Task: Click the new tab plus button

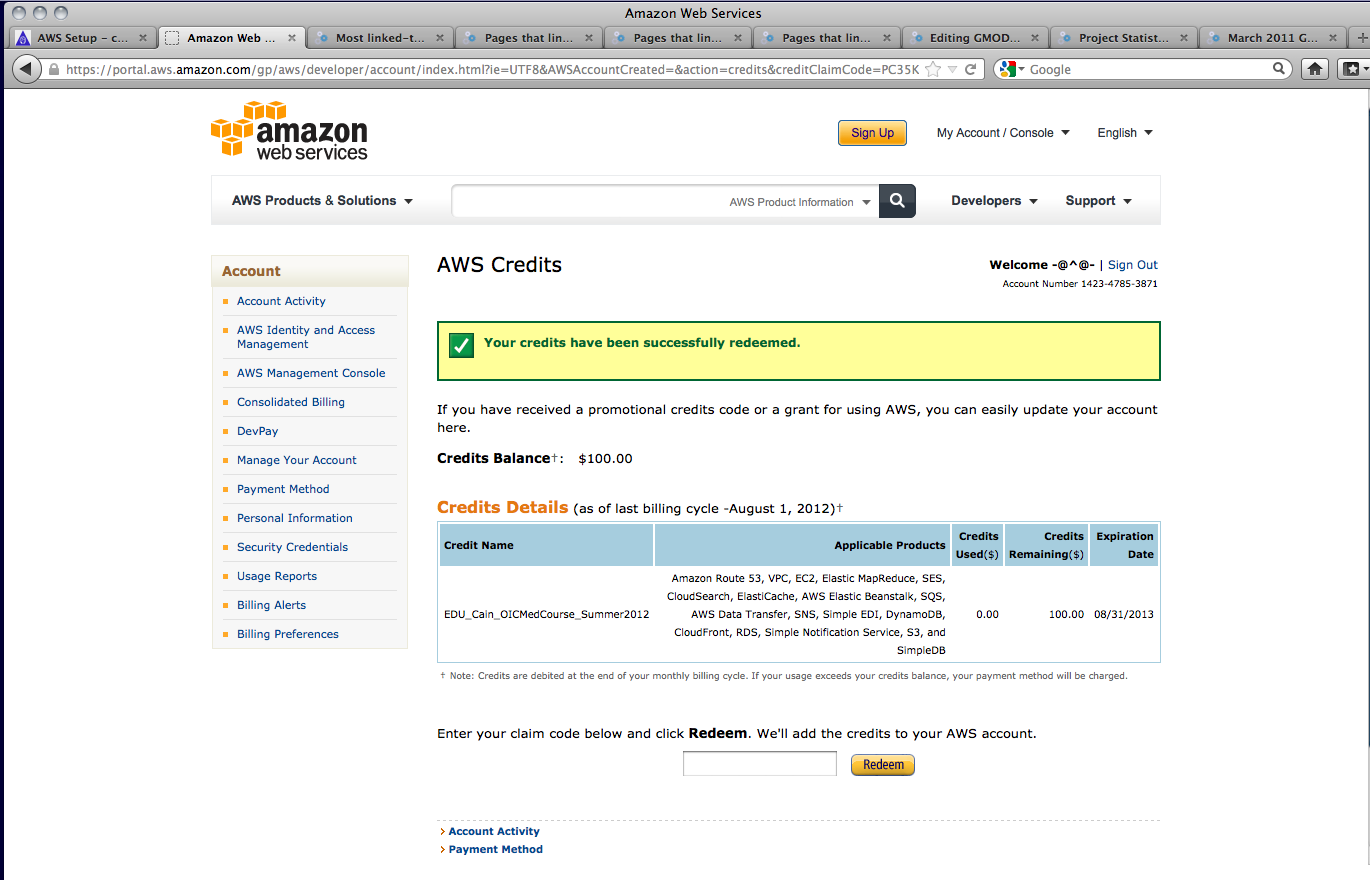Action: tap(1361, 38)
